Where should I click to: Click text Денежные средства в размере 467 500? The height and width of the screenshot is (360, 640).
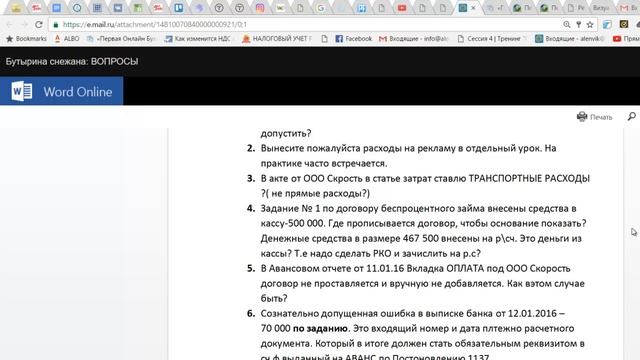[349, 238]
